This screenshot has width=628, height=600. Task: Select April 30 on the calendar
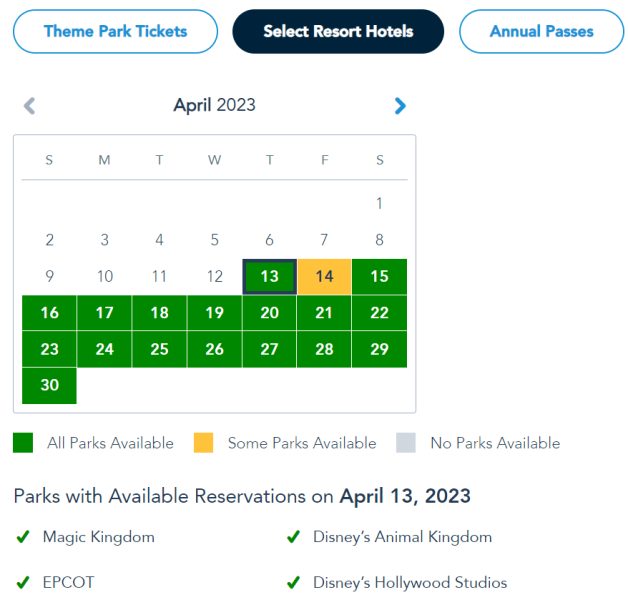coord(49,385)
